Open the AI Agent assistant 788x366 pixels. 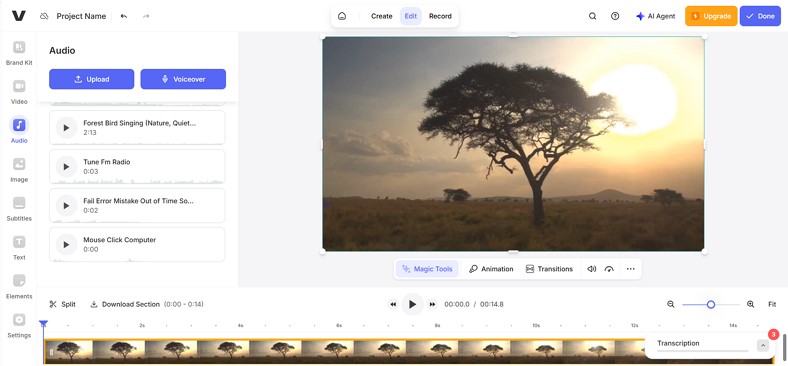pos(655,16)
